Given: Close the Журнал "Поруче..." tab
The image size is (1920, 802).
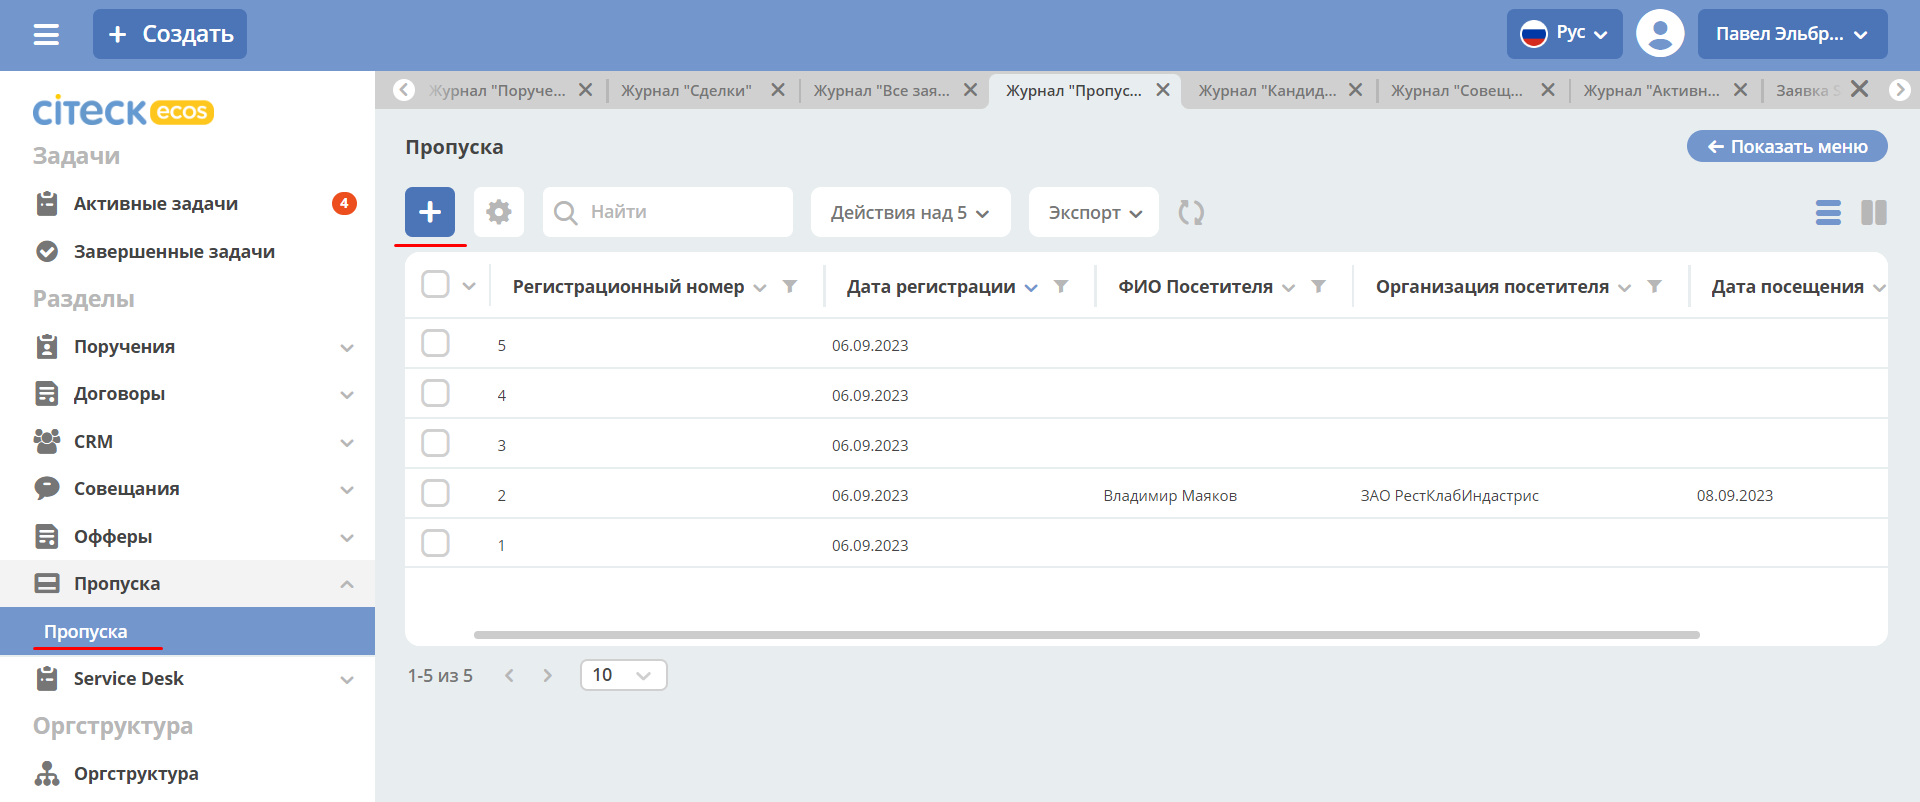Looking at the screenshot, I should pyautogui.click(x=586, y=90).
